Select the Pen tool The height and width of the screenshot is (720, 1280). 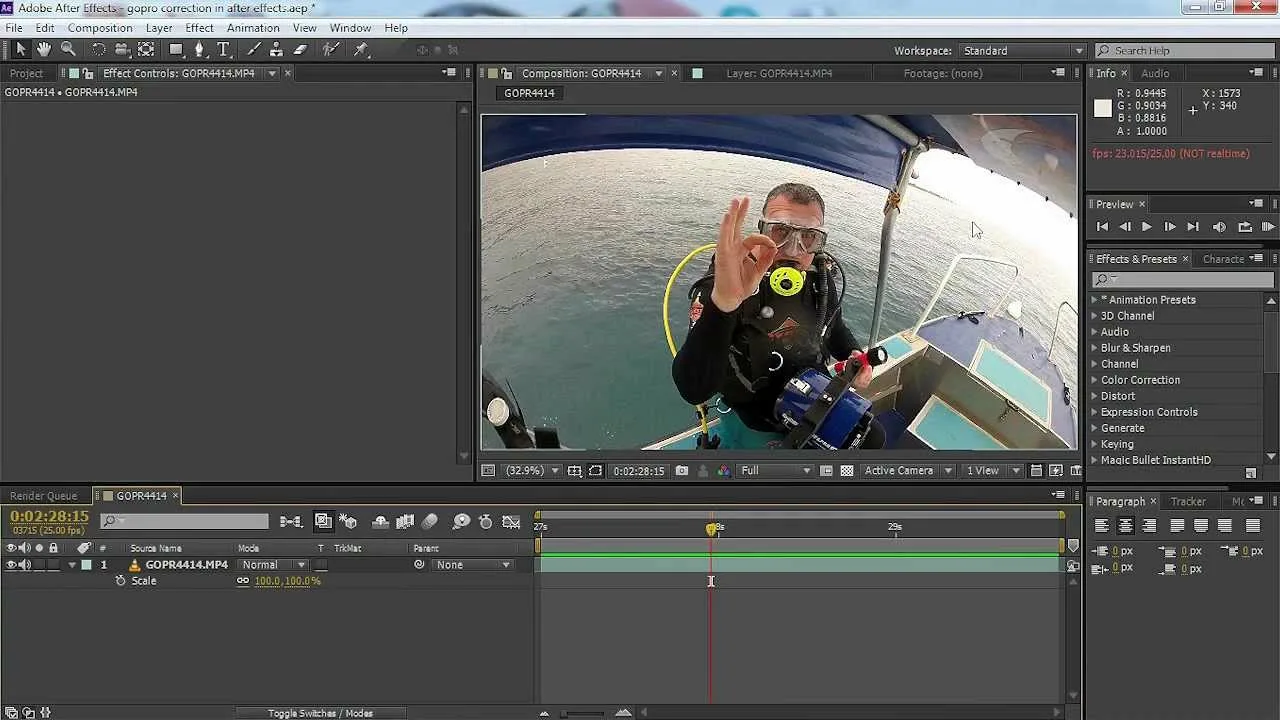200,50
